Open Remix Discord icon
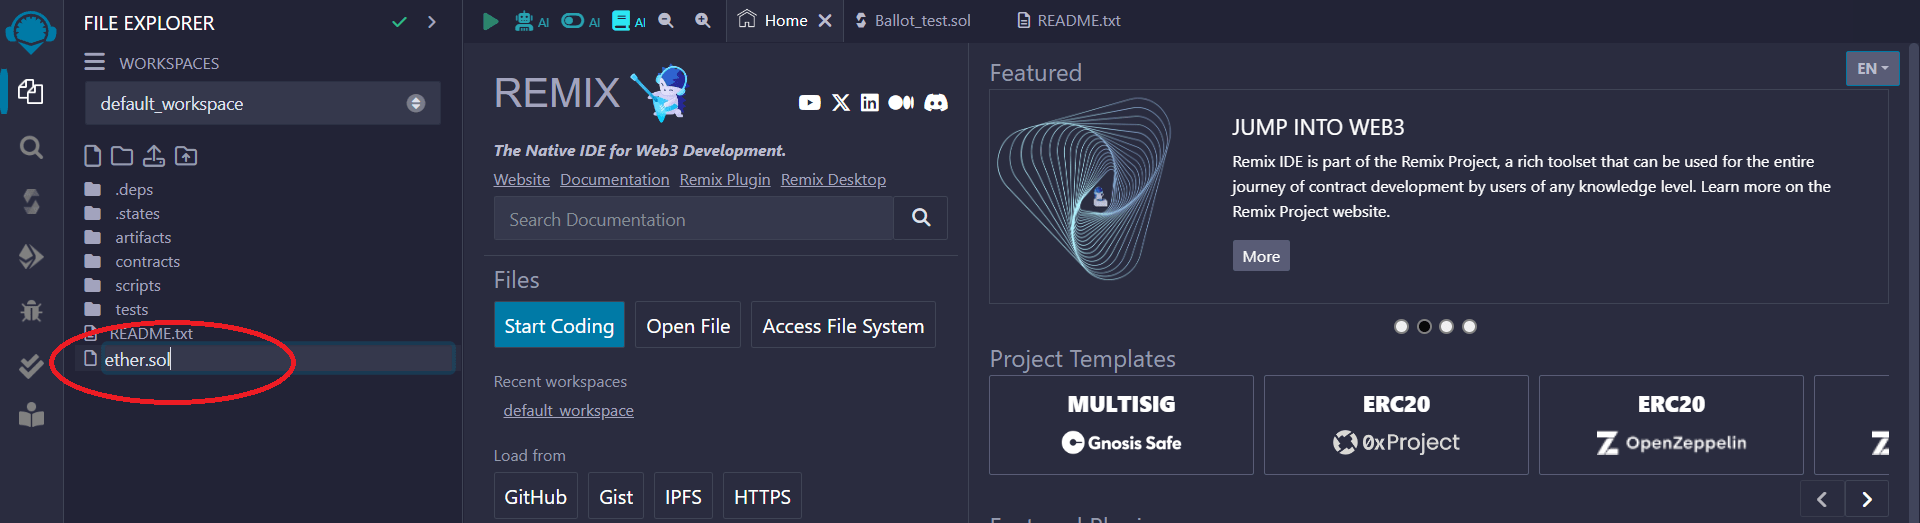The image size is (1920, 523). (x=936, y=102)
